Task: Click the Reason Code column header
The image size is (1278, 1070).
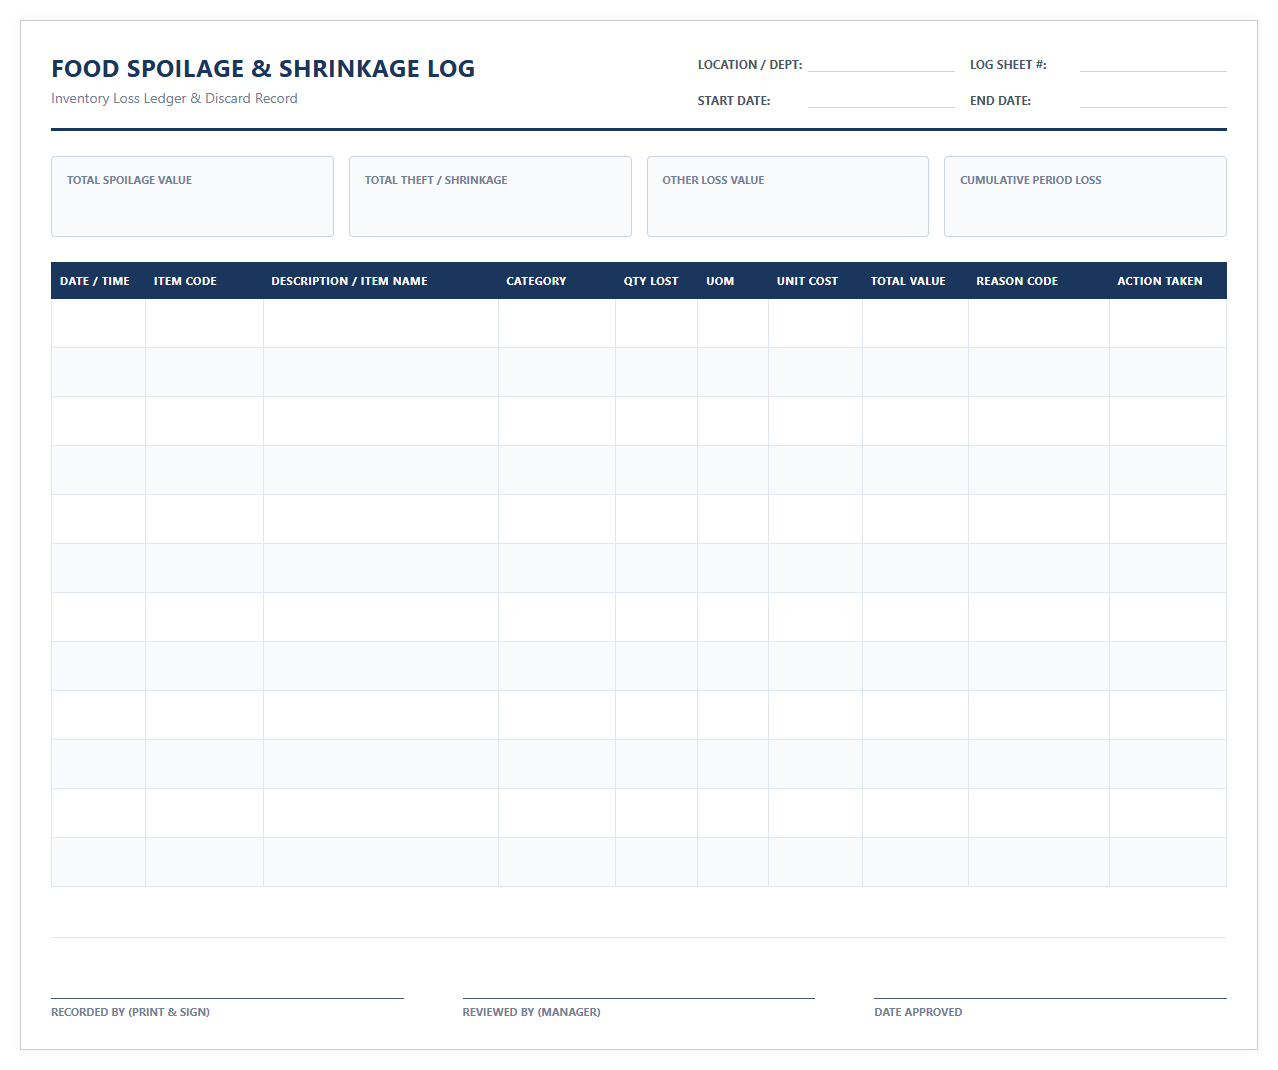Action: pos(1039,281)
